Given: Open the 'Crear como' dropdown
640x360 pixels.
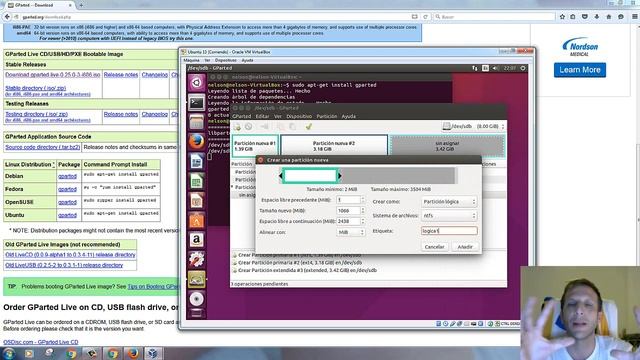Looking at the screenshot, I should point(449,202).
